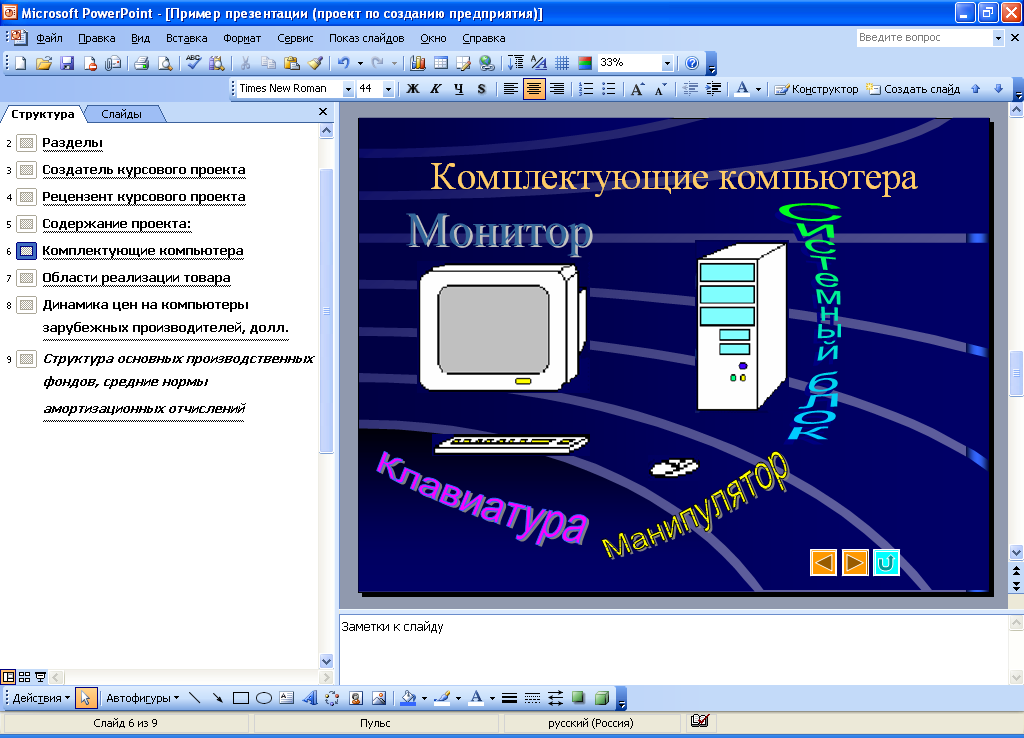Click the orange back action button on slide
This screenshot has height=738, width=1024.
click(x=824, y=562)
